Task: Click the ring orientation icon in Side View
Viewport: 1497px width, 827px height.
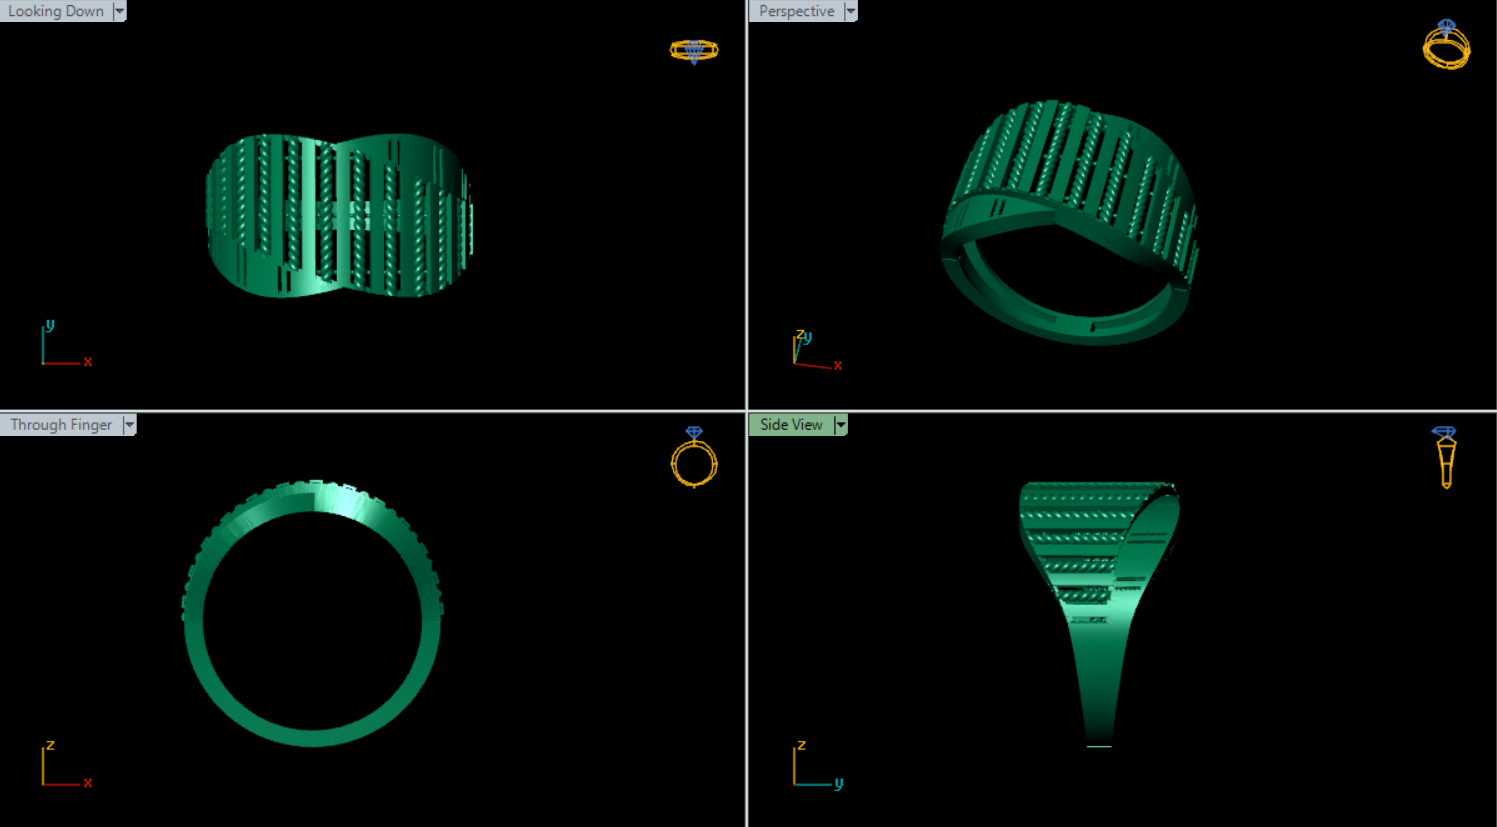Action: click(x=1445, y=457)
